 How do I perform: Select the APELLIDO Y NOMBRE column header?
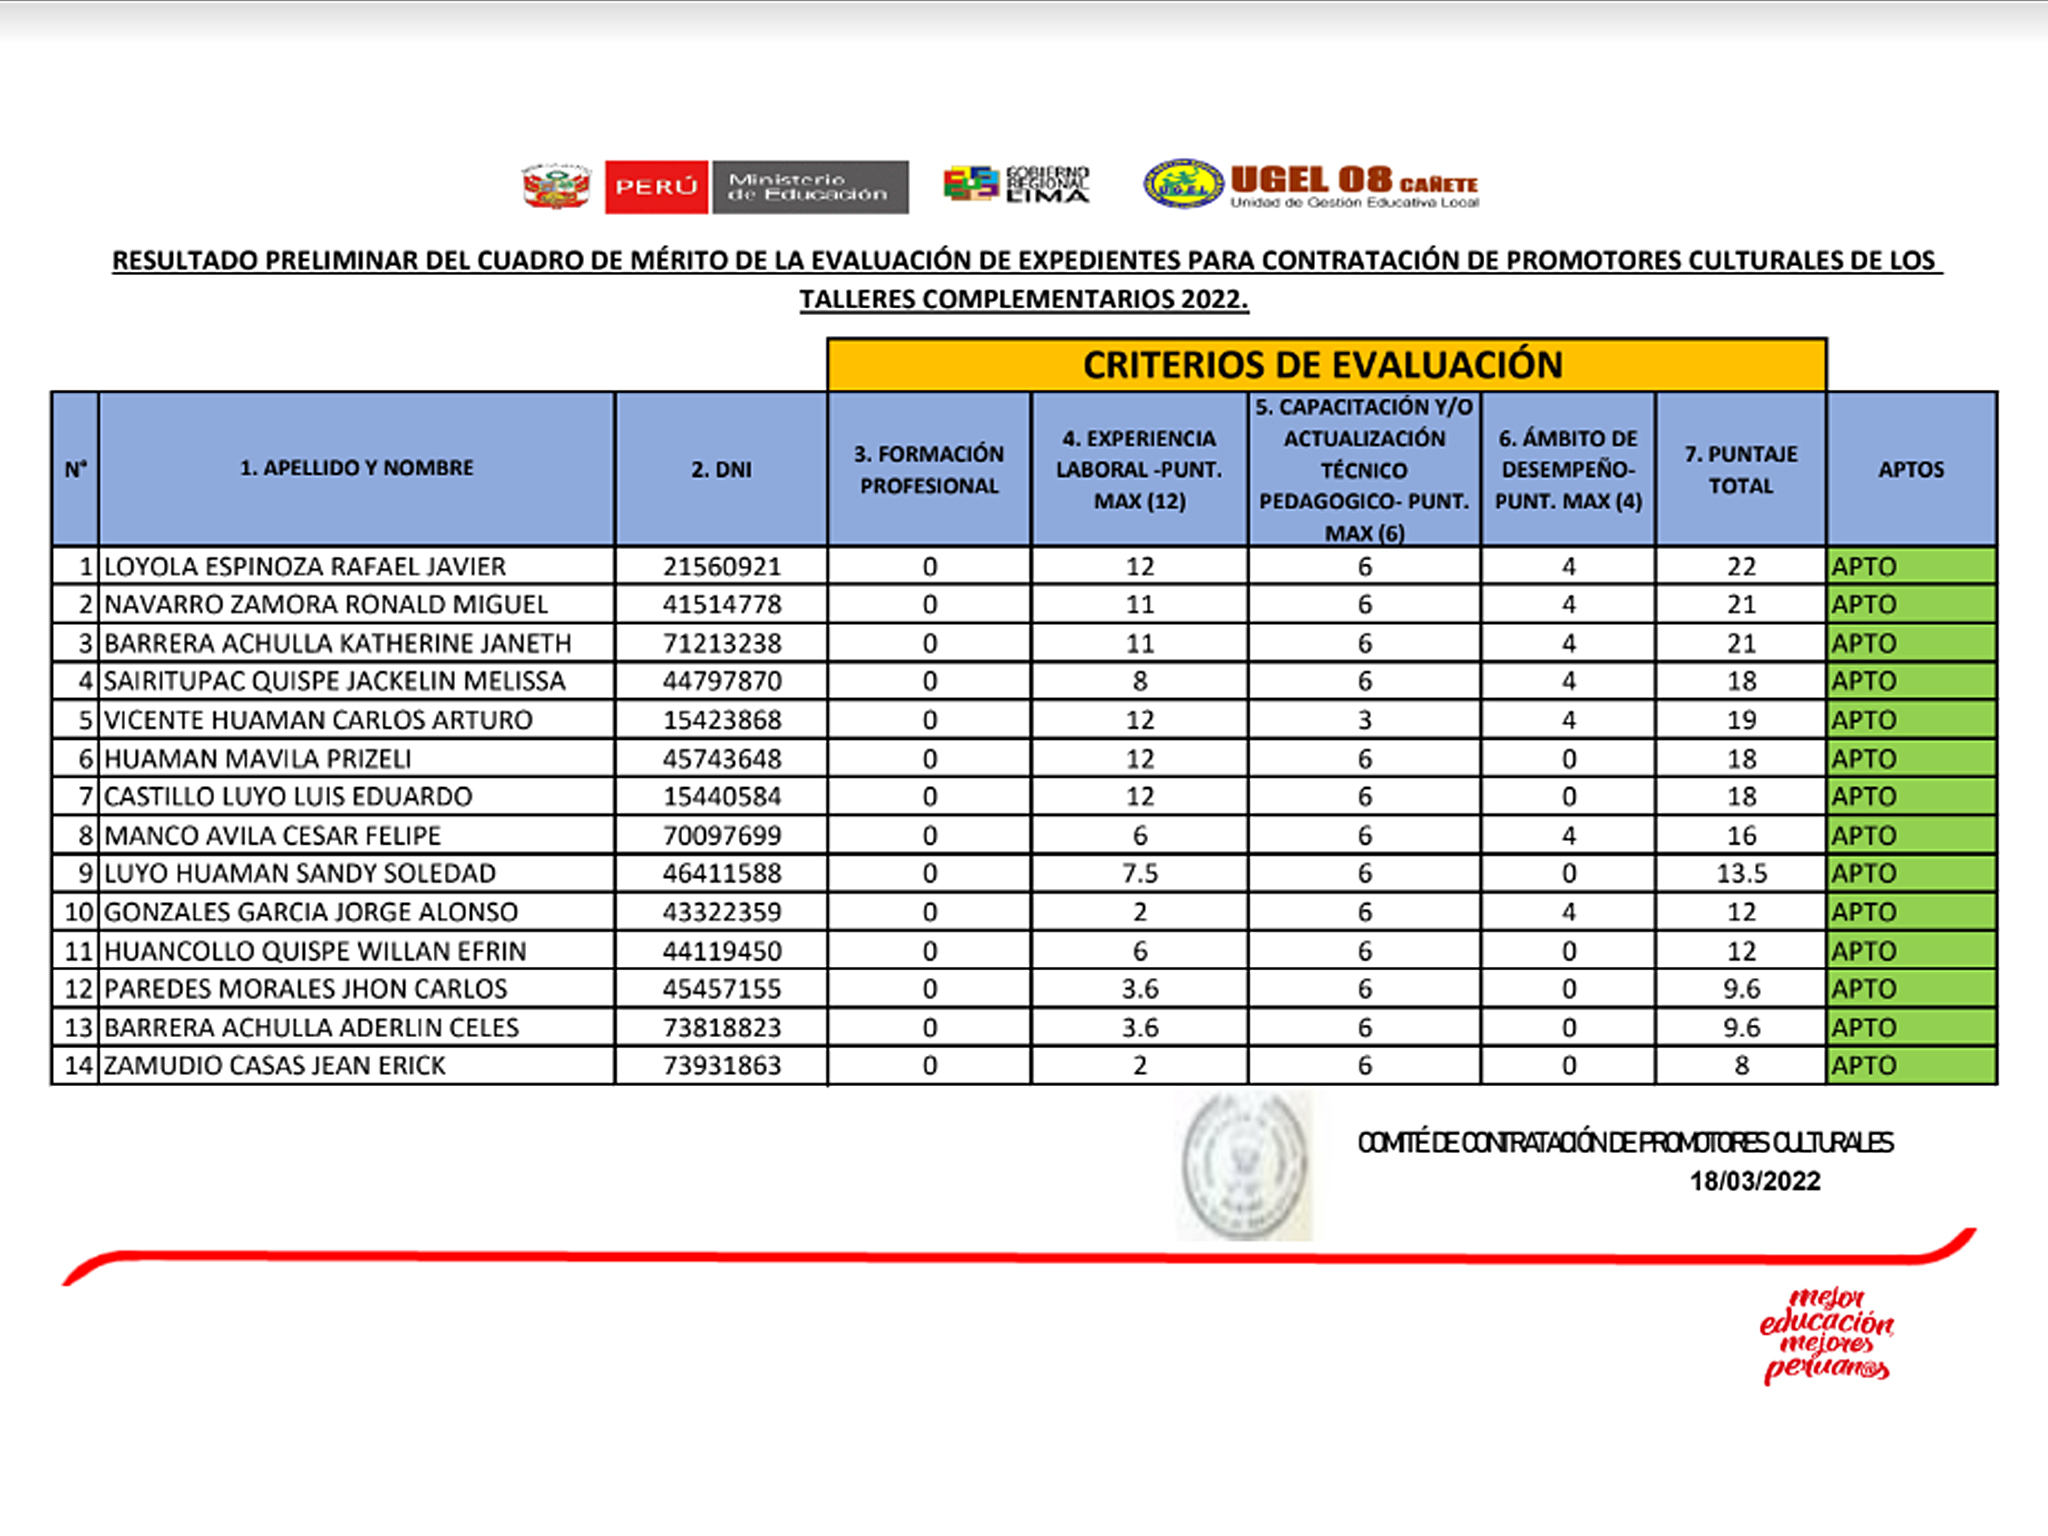[x=356, y=468]
